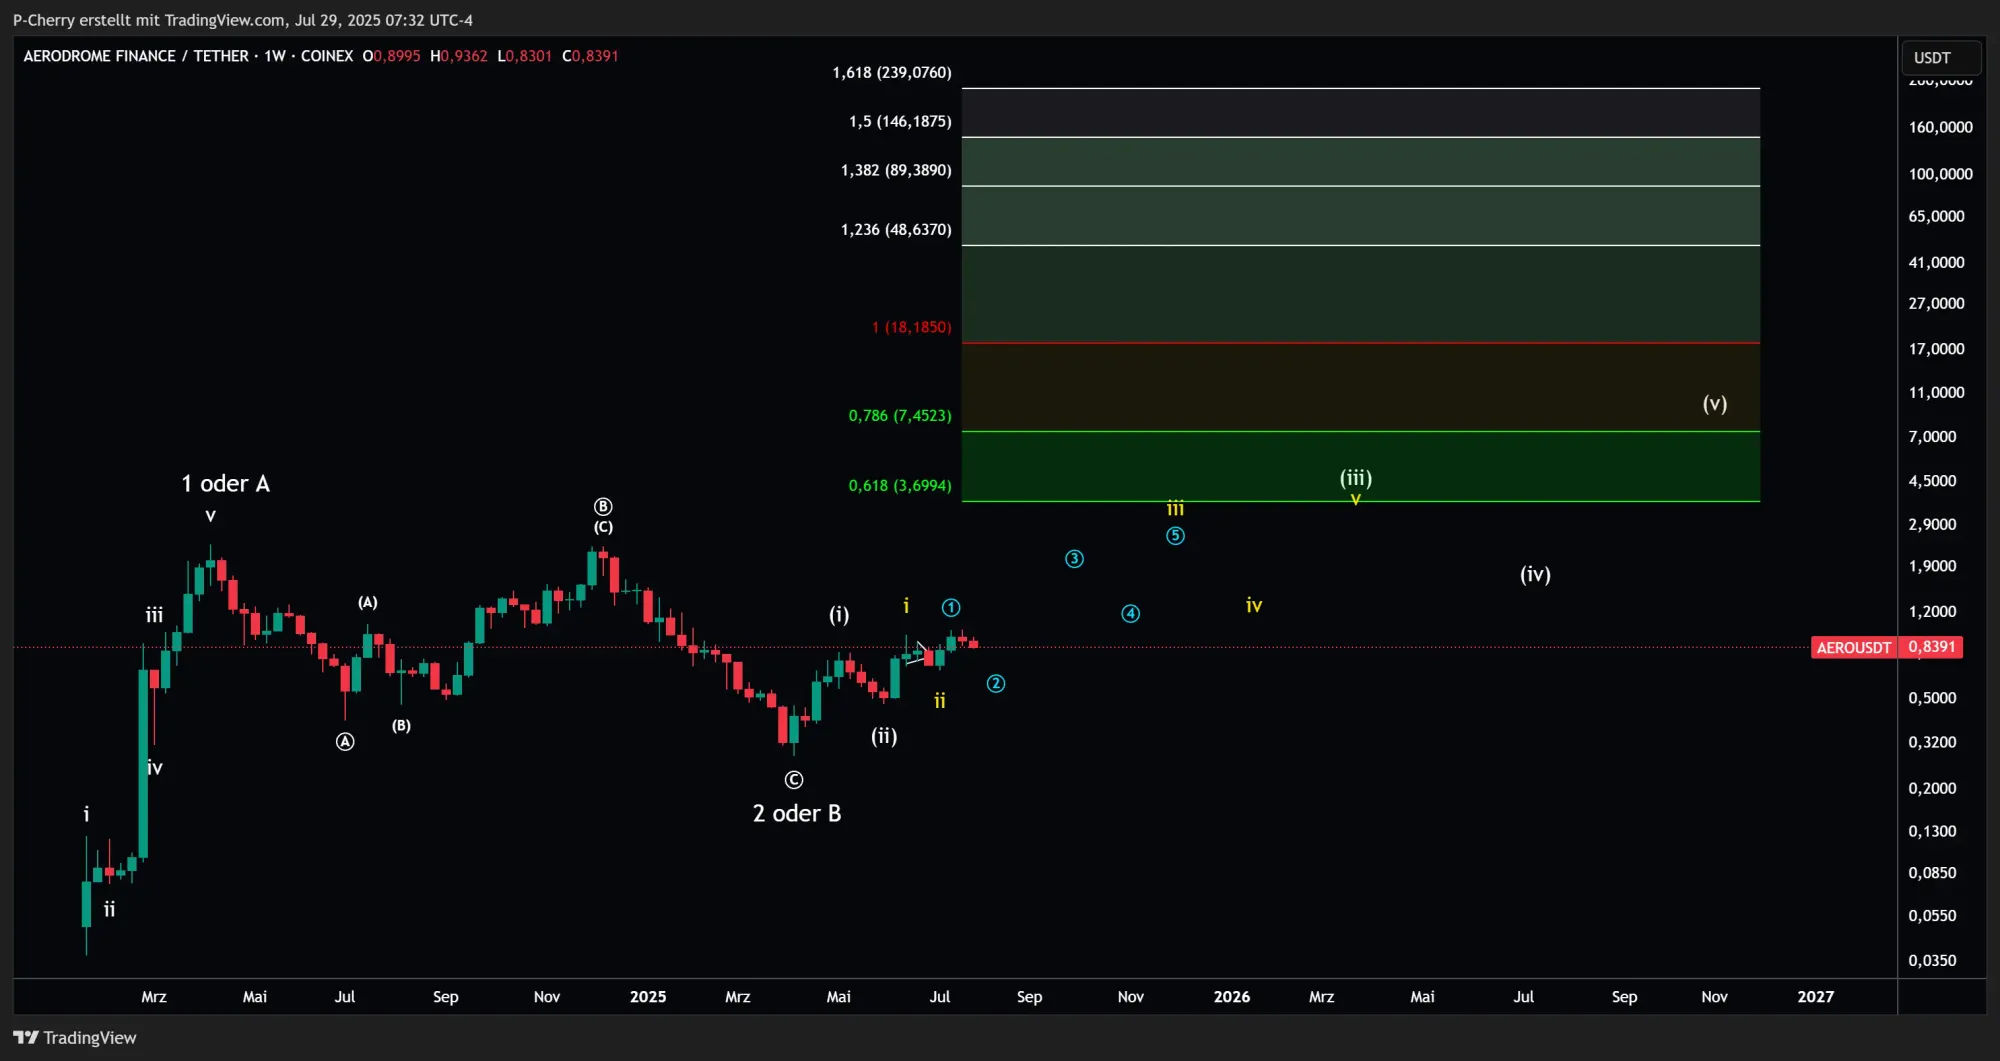This screenshot has height=1061, width=2000.
Task: Click the 17,0000 price axis label
Action: pos(1936,349)
